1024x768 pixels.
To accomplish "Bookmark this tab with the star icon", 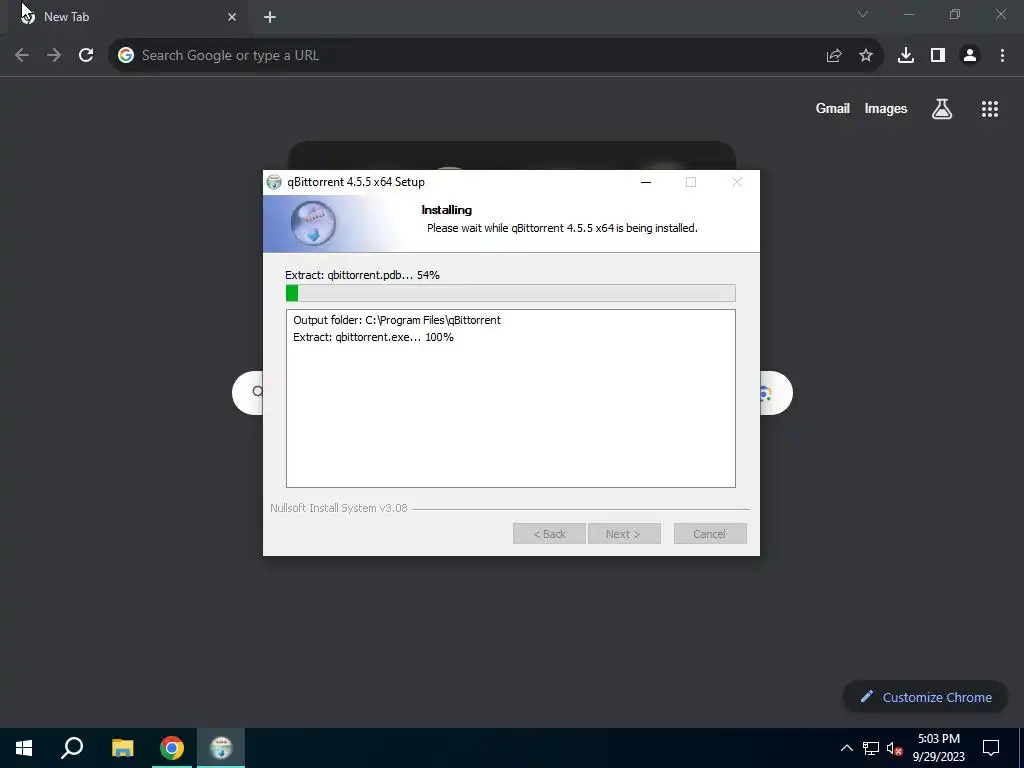I will pos(866,56).
